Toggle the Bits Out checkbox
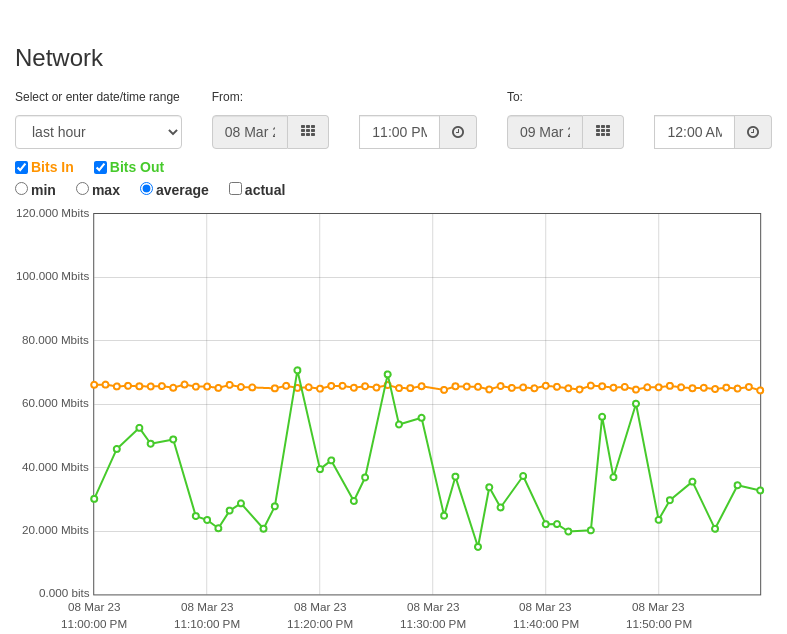The height and width of the screenshot is (634, 787). point(100,167)
